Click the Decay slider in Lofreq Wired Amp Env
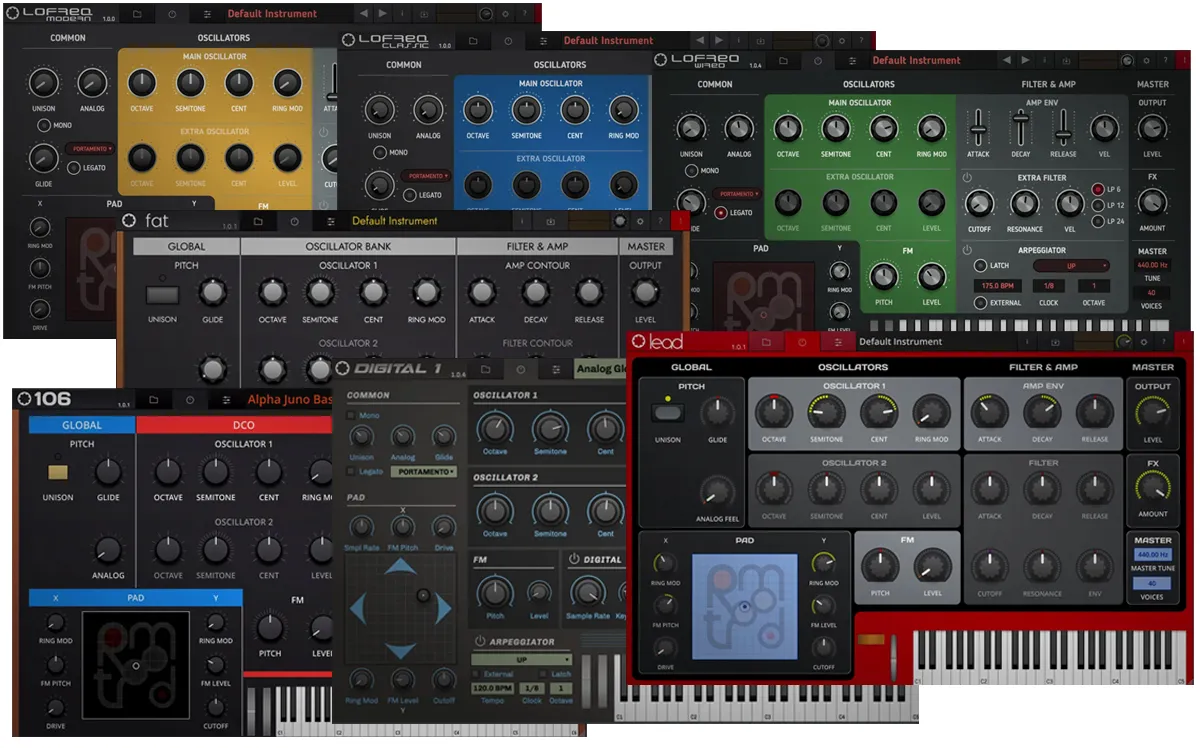This screenshot has height=748, width=1200. [1021, 128]
